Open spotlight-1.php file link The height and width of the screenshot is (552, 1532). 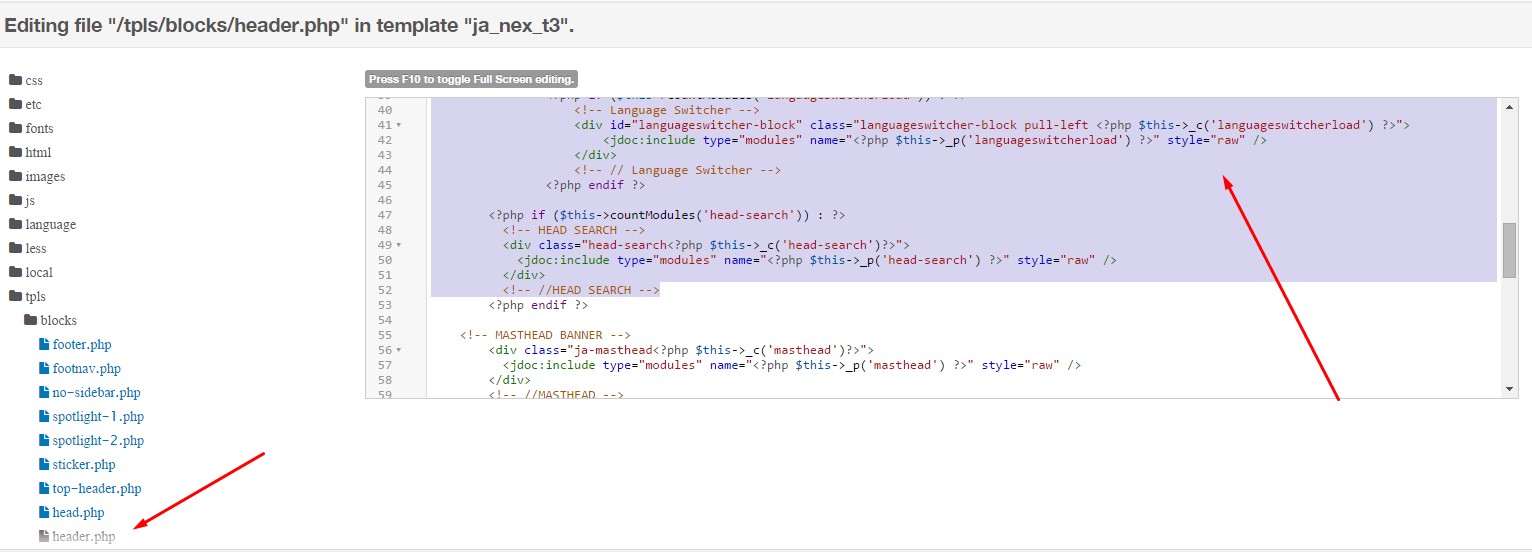[x=98, y=417]
